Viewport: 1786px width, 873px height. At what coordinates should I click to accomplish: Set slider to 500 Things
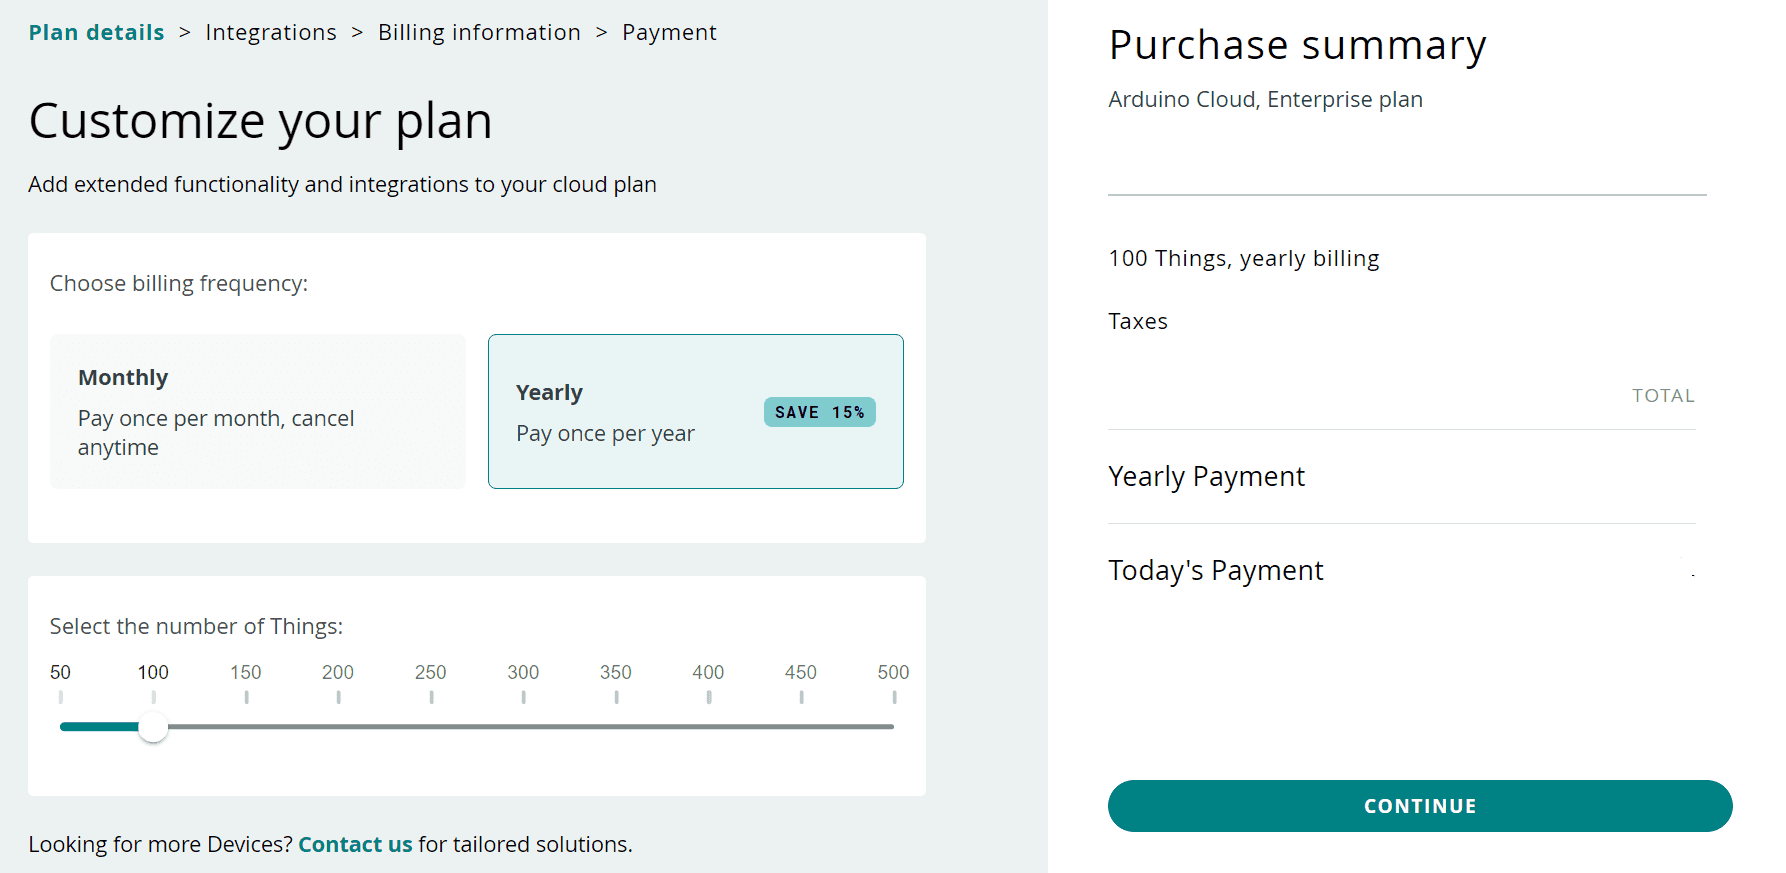click(x=893, y=727)
